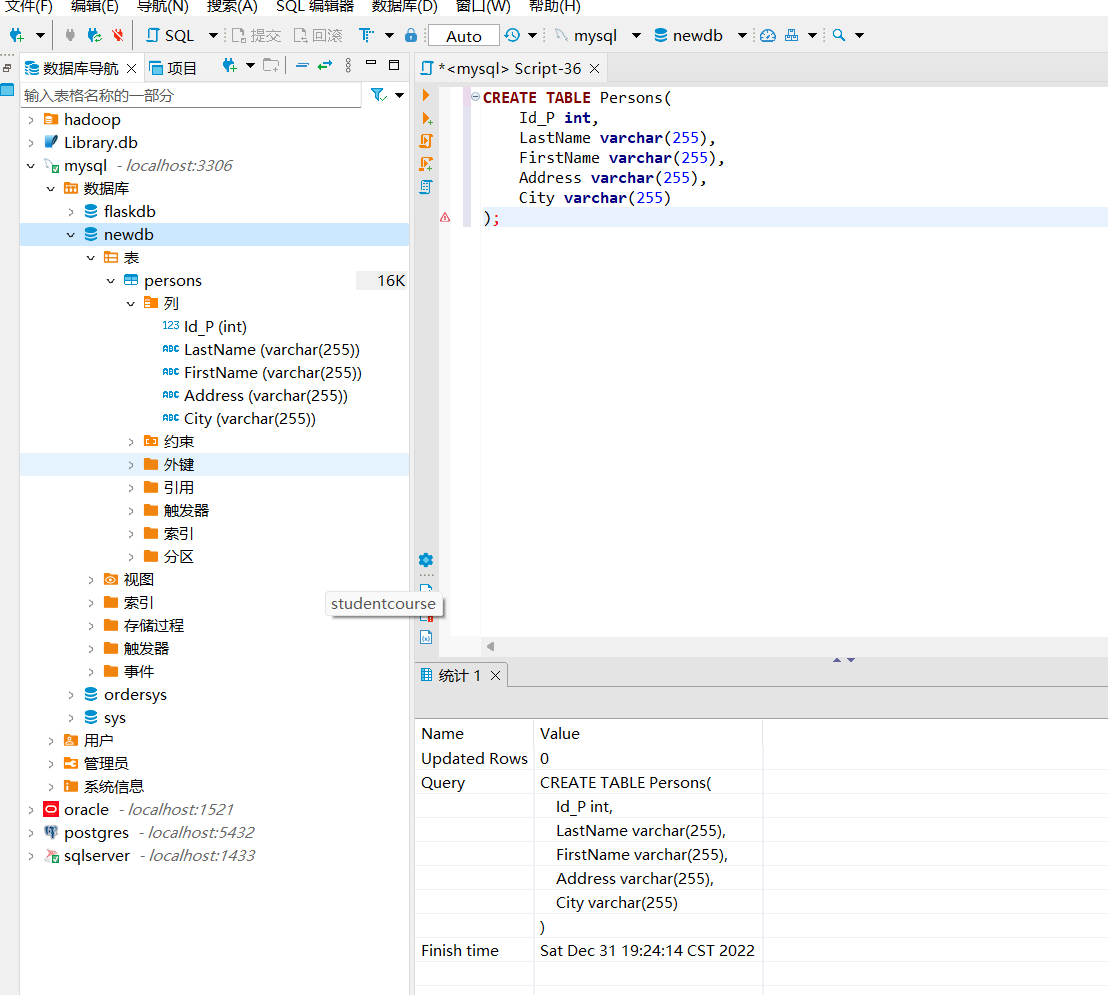Click execute script in separate tabs icon
Viewport: 1108px width, 995px height.
point(426,165)
